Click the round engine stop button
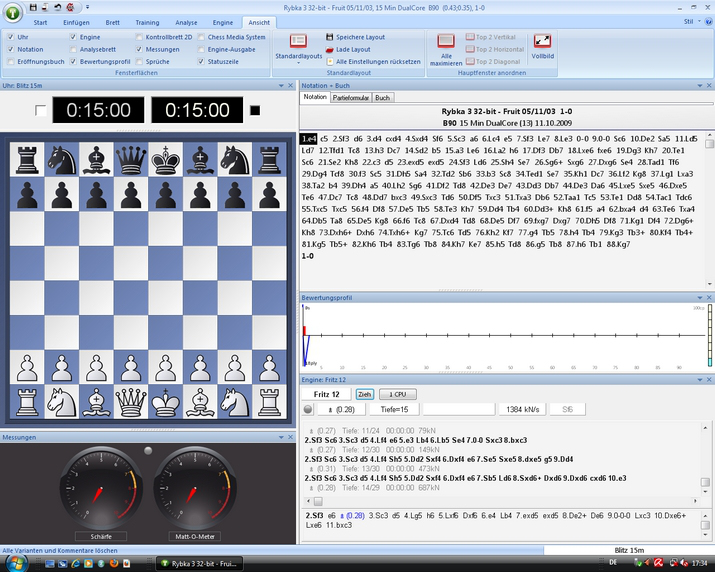The width and height of the screenshot is (715, 572). click(308, 410)
